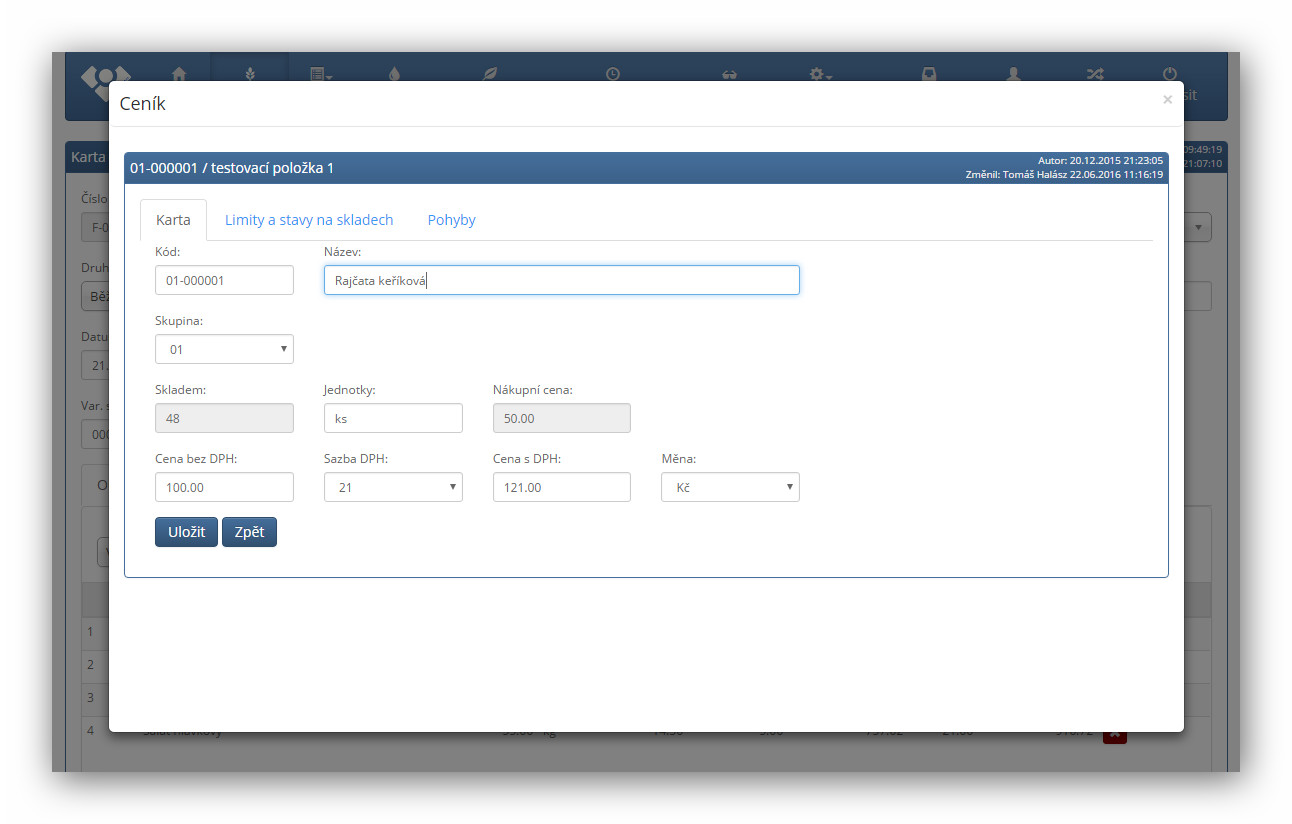
Task: Open the user profile icon
Action: click(x=1013, y=74)
